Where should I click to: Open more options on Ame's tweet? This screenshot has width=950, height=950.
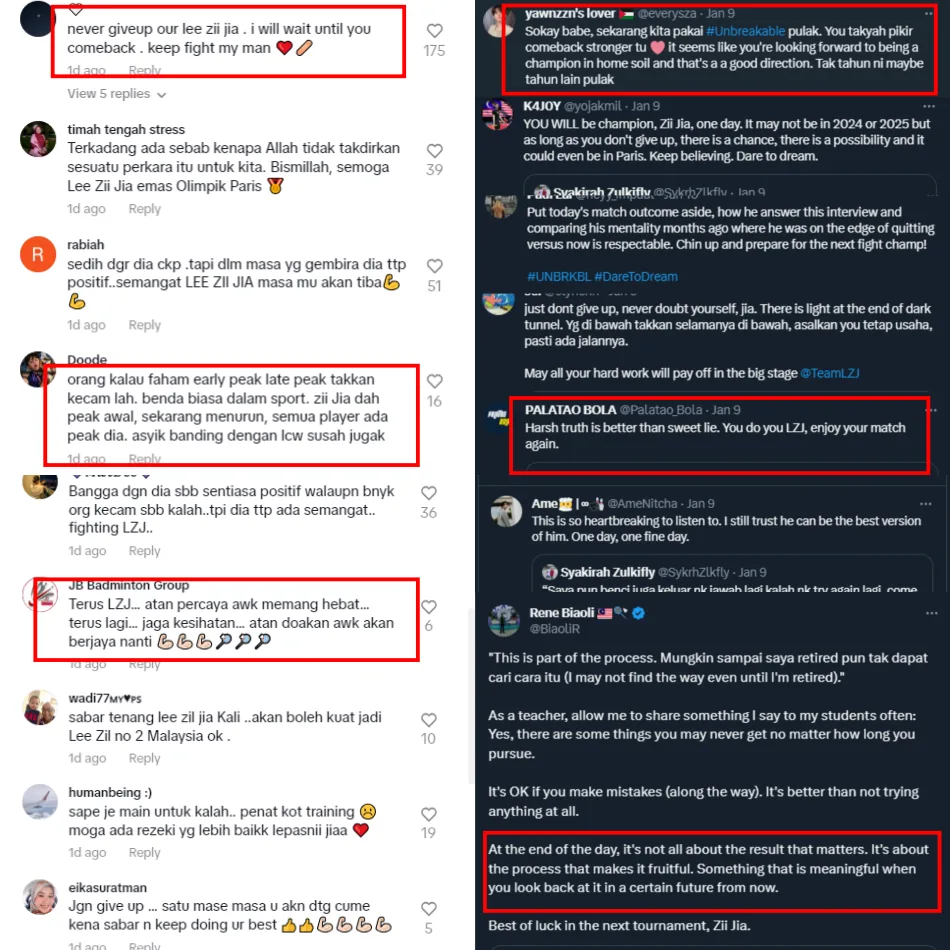point(926,503)
